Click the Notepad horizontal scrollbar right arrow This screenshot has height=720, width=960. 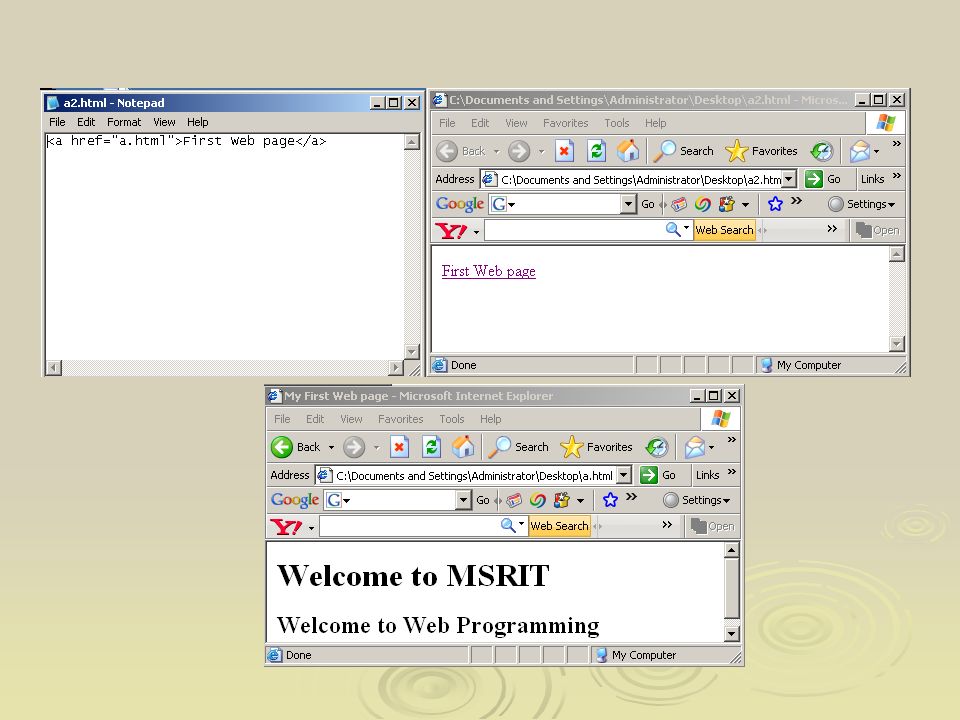tap(396, 367)
